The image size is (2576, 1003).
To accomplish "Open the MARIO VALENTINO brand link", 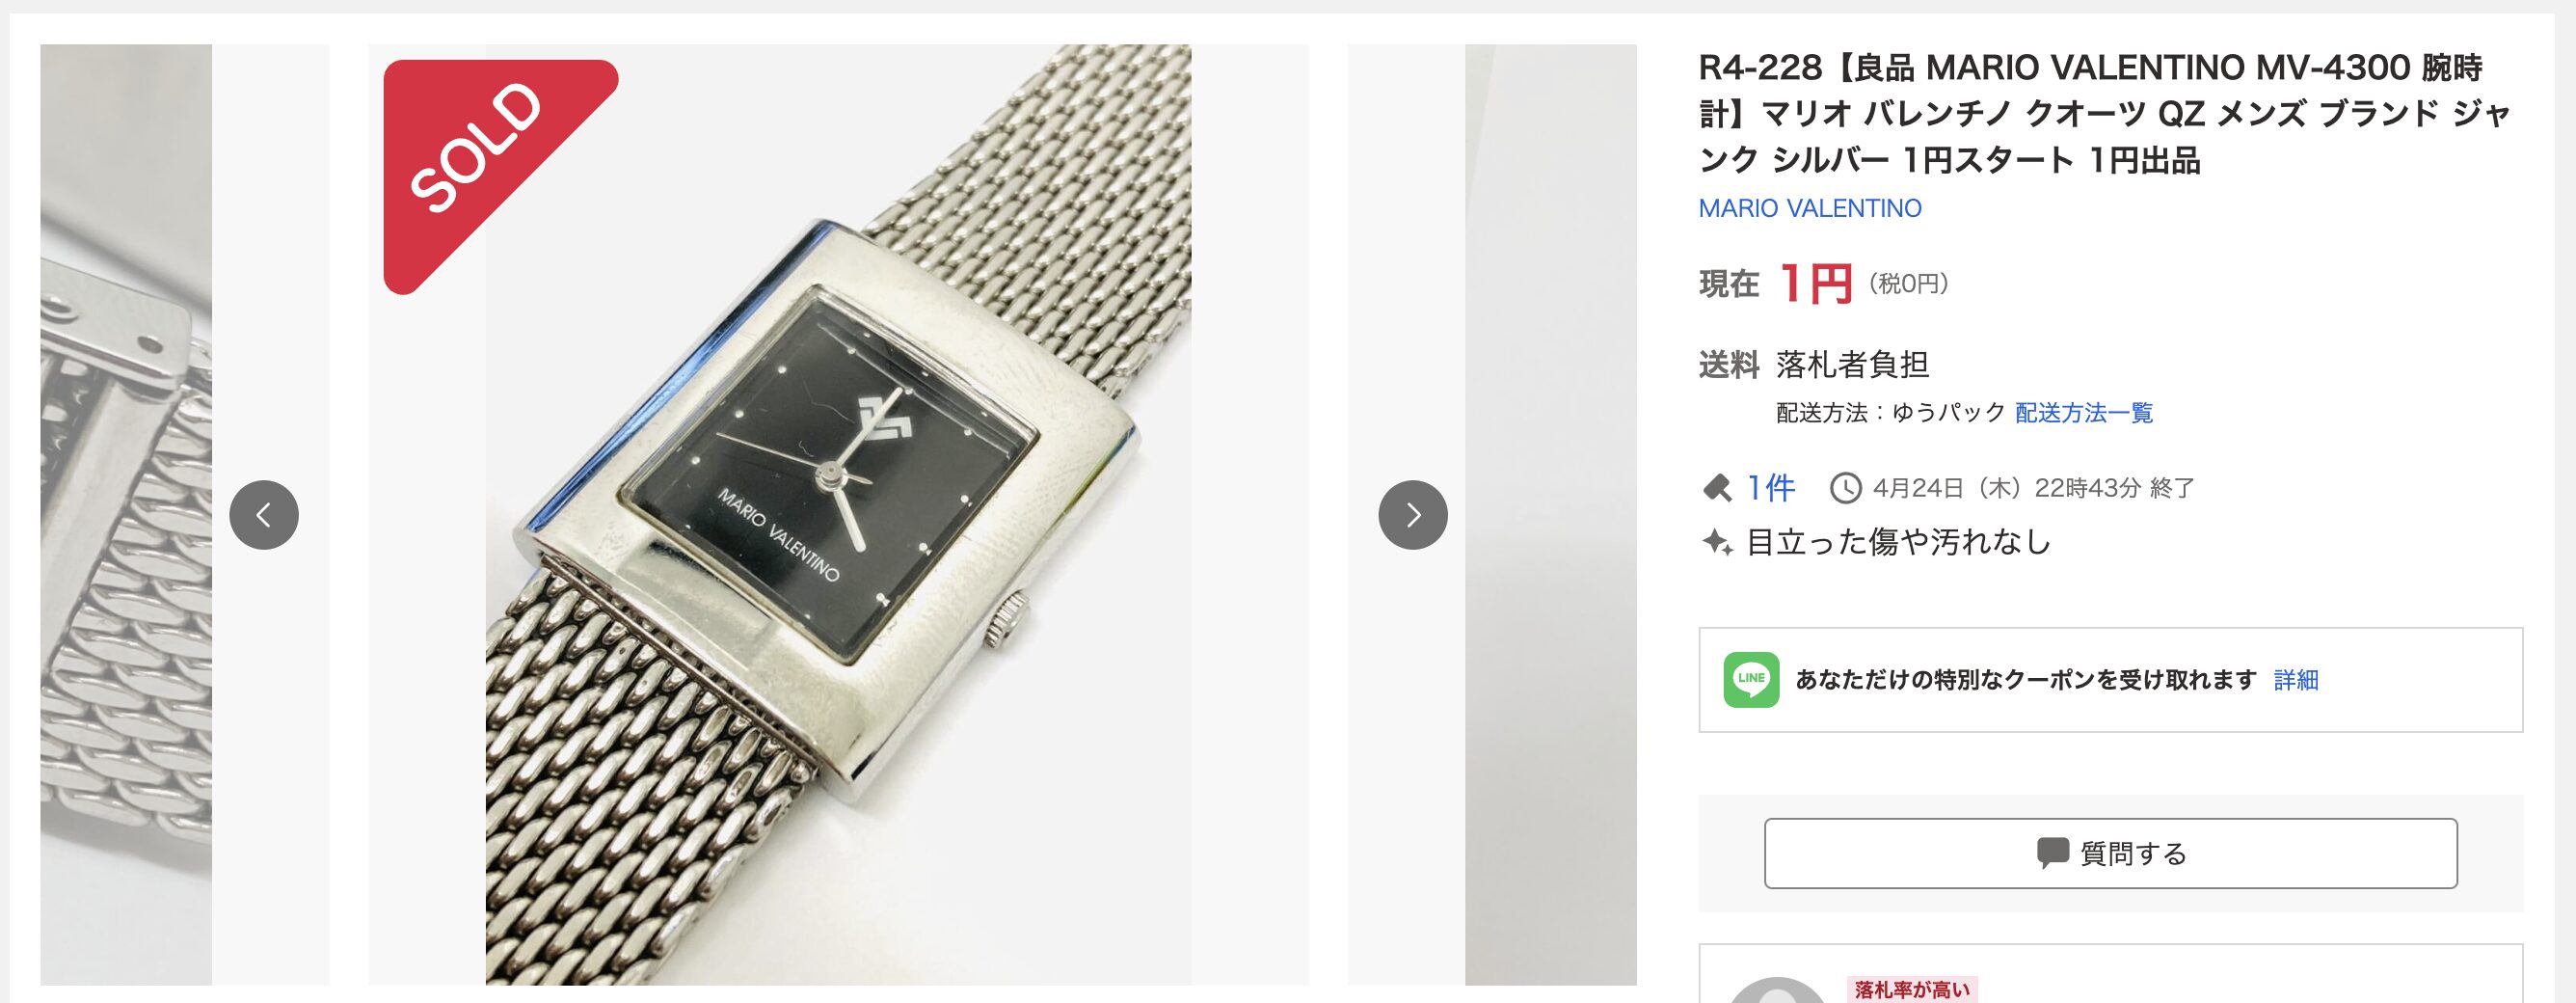I will 1810,208.
